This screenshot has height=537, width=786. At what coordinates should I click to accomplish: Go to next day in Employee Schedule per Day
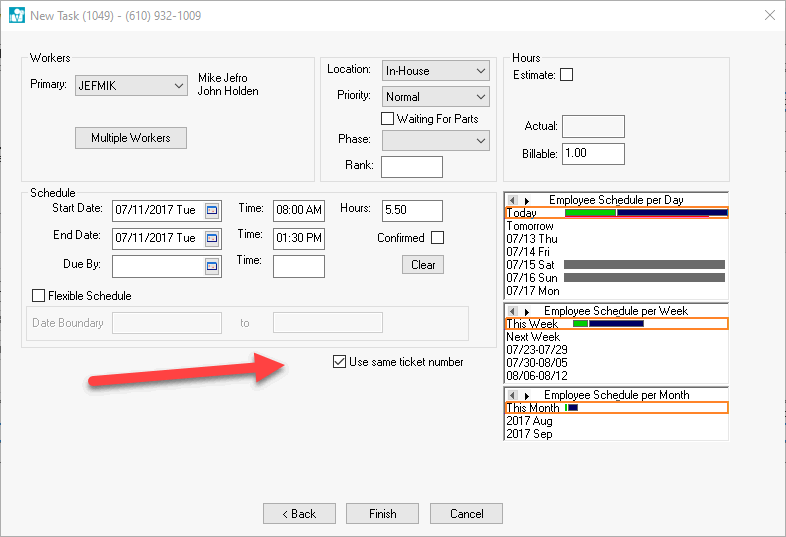[x=527, y=200]
